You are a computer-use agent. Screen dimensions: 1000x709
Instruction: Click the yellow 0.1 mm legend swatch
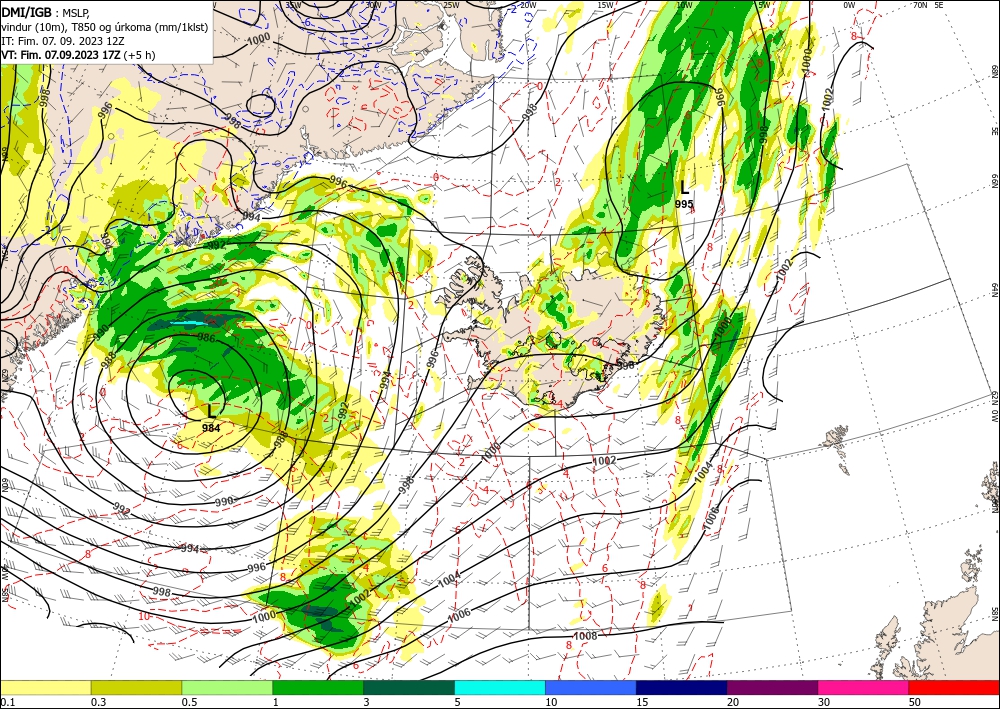click(45, 687)
